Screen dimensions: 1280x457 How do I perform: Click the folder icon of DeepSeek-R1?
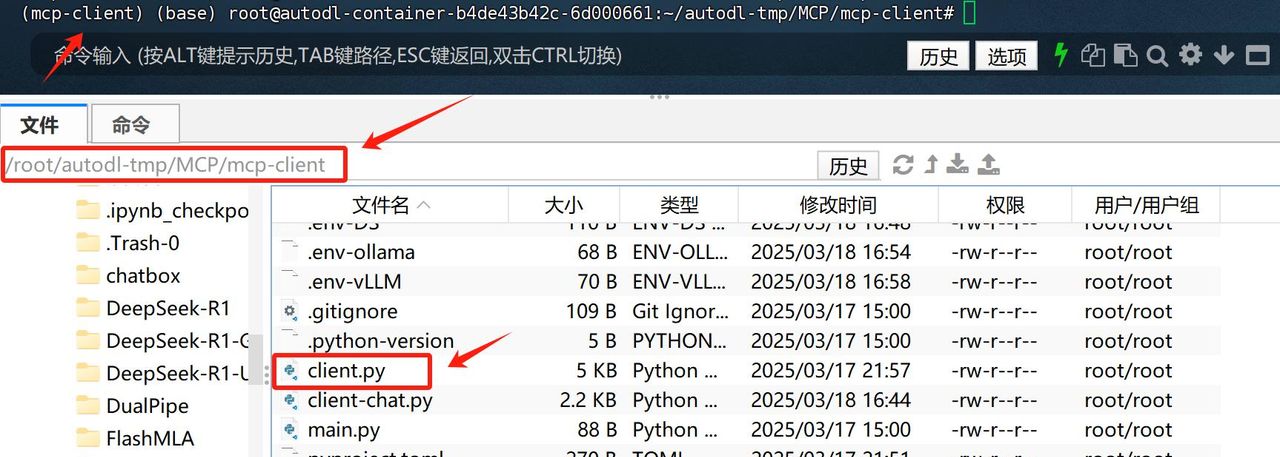(88, 308)
